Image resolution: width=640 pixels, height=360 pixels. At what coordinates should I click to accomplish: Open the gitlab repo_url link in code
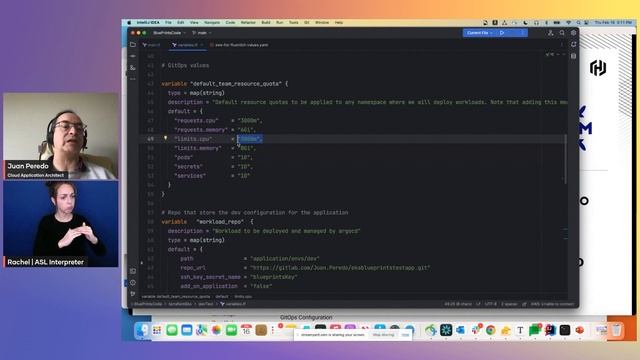340,268
